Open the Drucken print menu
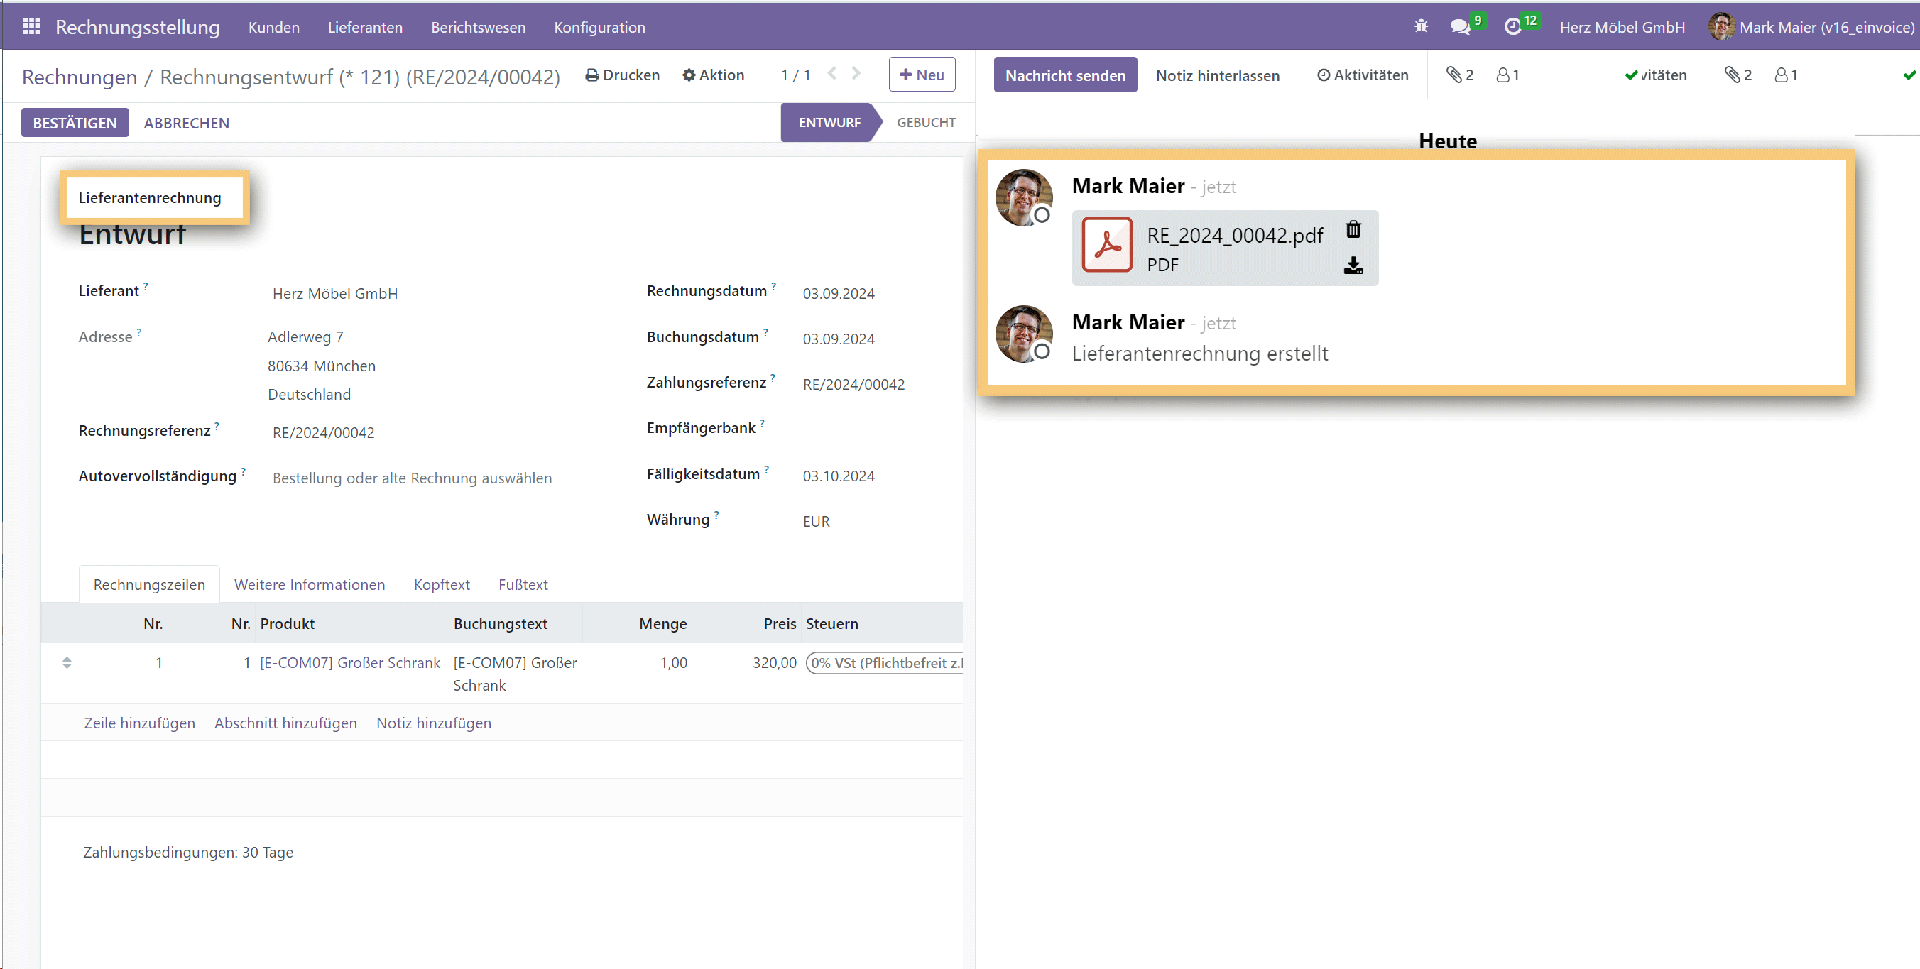 tap(622, 75)
